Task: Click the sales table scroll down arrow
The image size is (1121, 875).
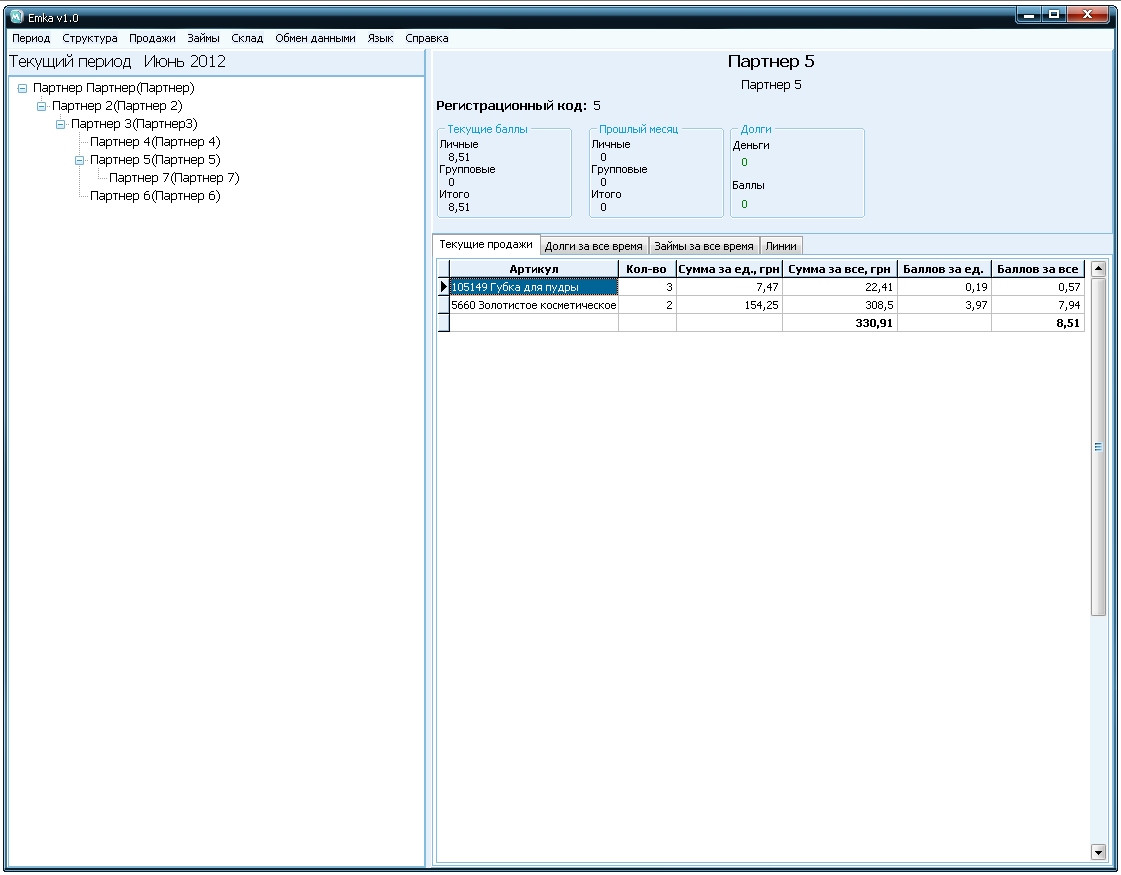Action: pyautogui.click(x=1099, y=851)
